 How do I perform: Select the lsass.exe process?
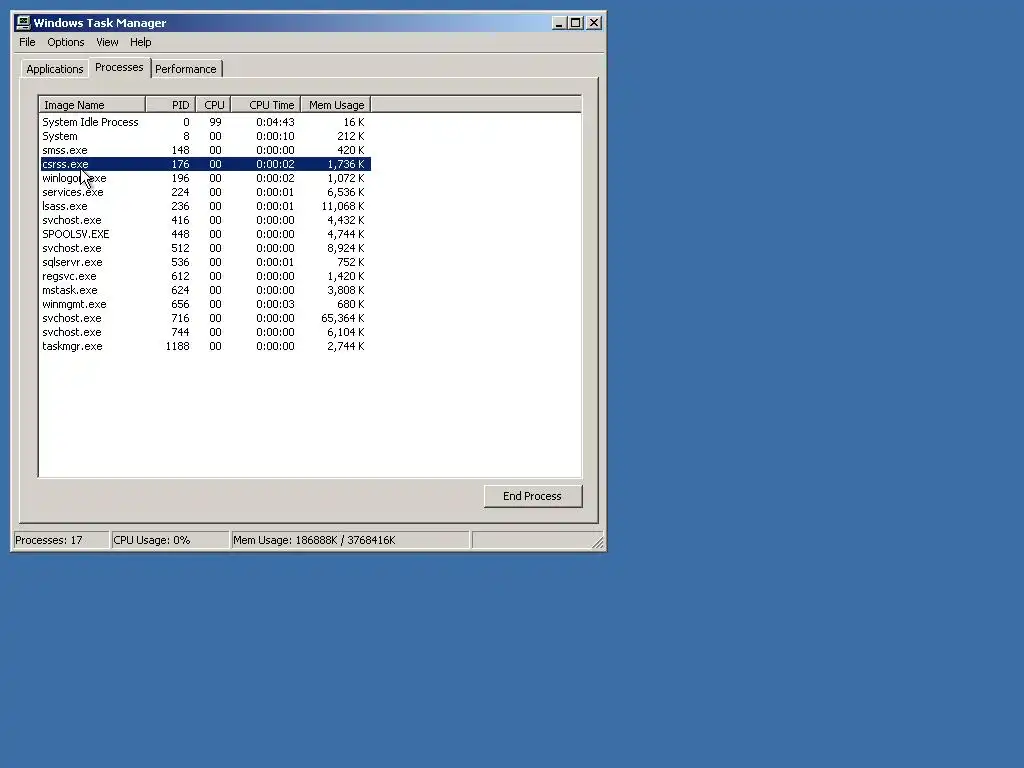pyautogui.click(x=205, y=206)
